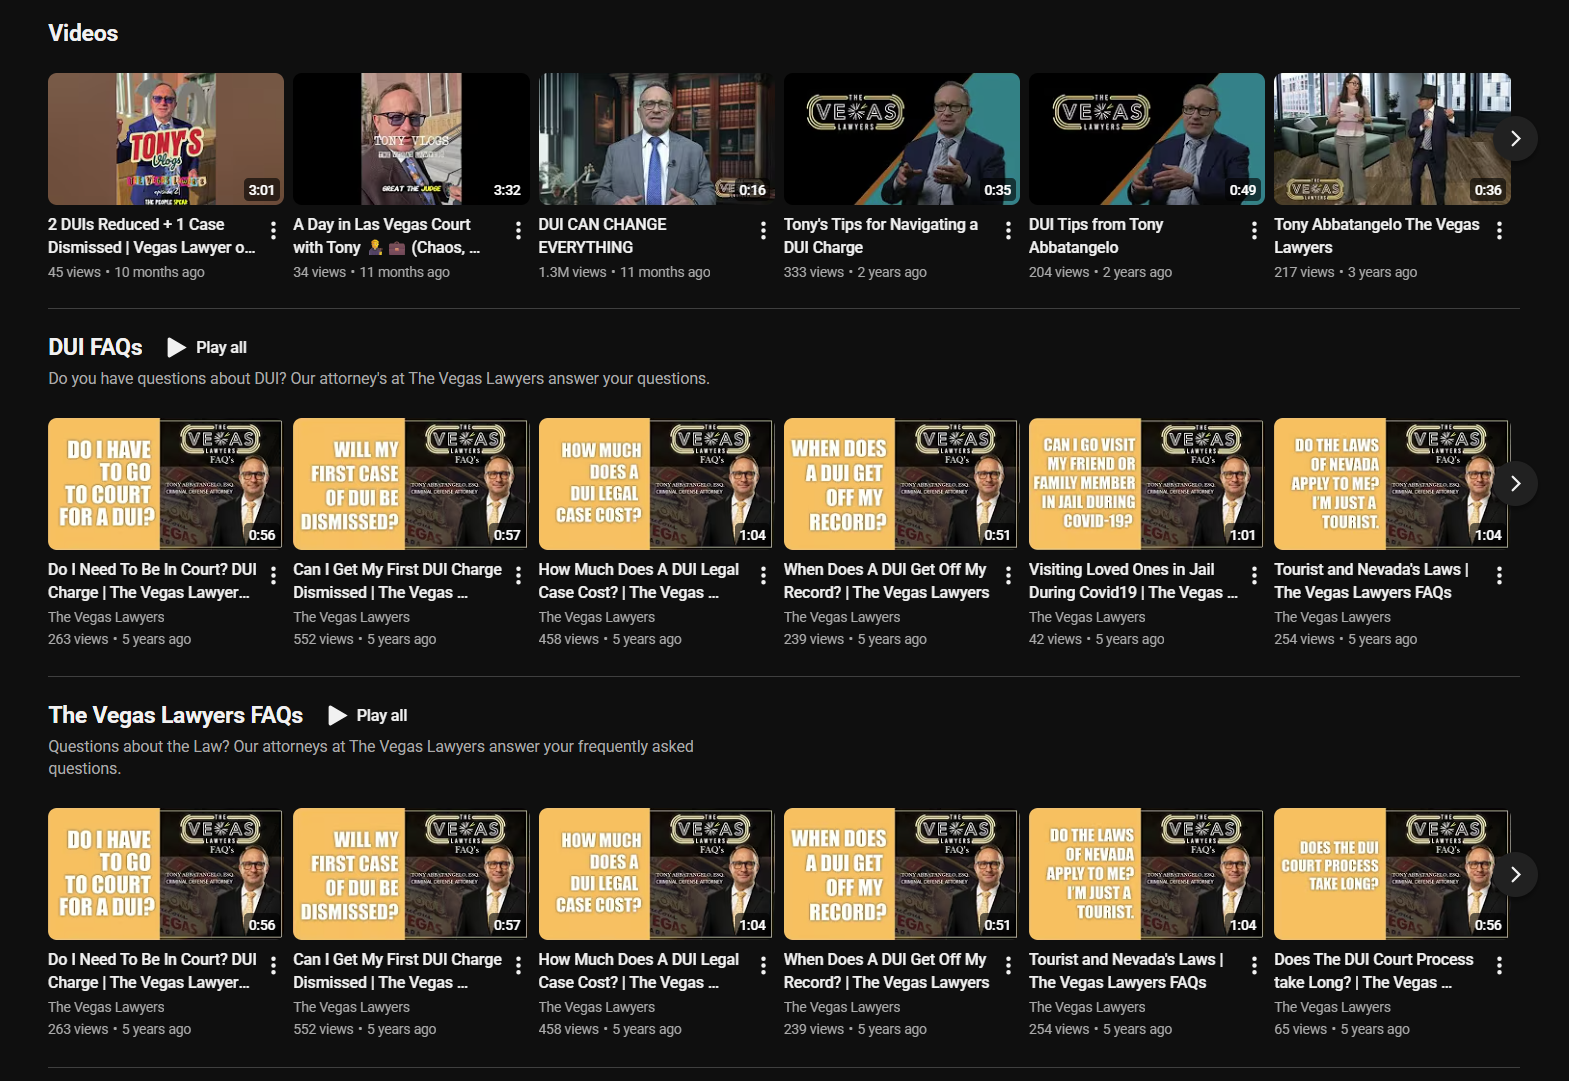Viewport: 1569px width, 1081px height.
Task: Open 'When Does A DUI Get Off My Record?' title in Vegas Lawyers FAQs
Action: [887, 971]
